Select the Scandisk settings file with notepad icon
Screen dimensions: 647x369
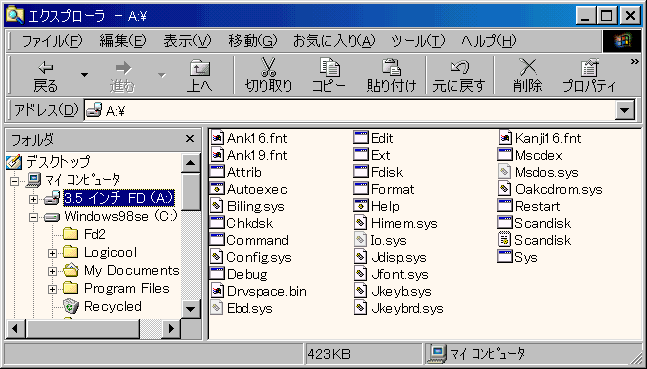click(x=505, y=240)
